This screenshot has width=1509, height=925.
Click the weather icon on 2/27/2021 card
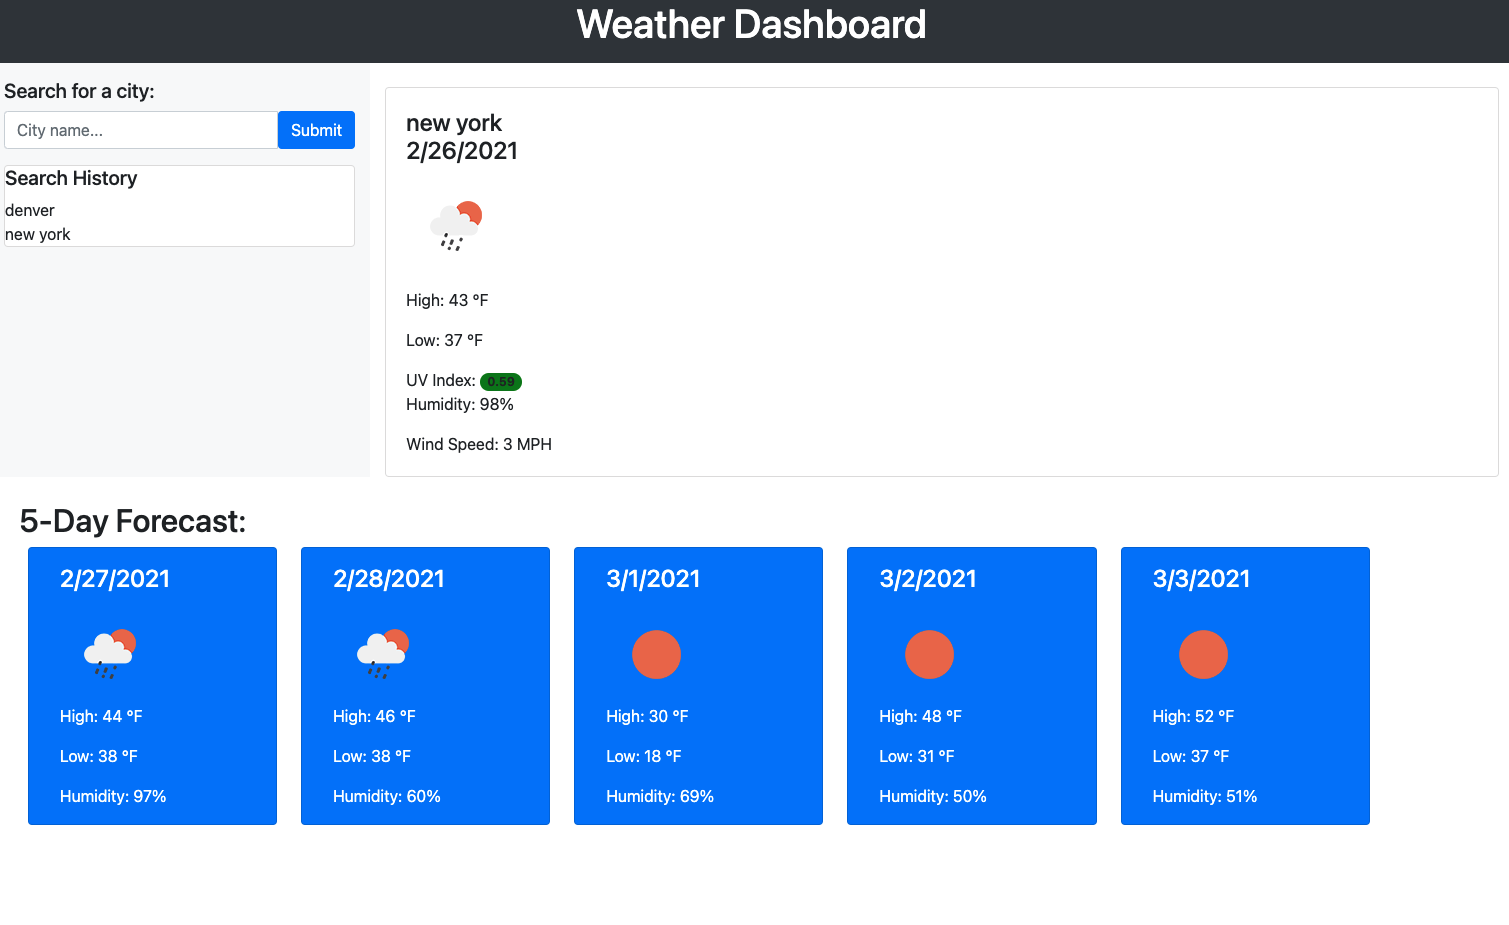click(110, 654)
